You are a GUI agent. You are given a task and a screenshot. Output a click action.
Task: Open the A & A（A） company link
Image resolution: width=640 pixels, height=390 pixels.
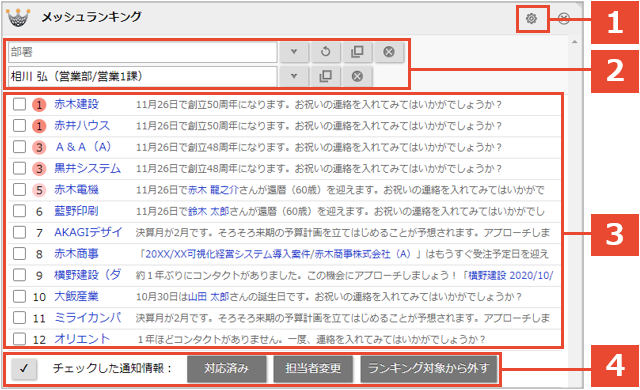pos(83,147)
